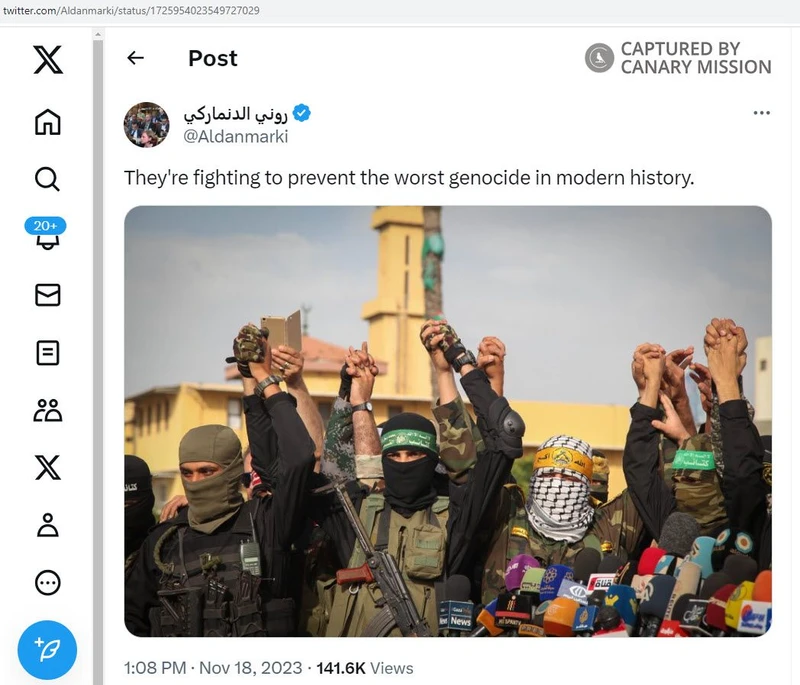Click the X logo at top of sidebar
The height and width of the screenshot is (685, 800).
tap(47, 59)
